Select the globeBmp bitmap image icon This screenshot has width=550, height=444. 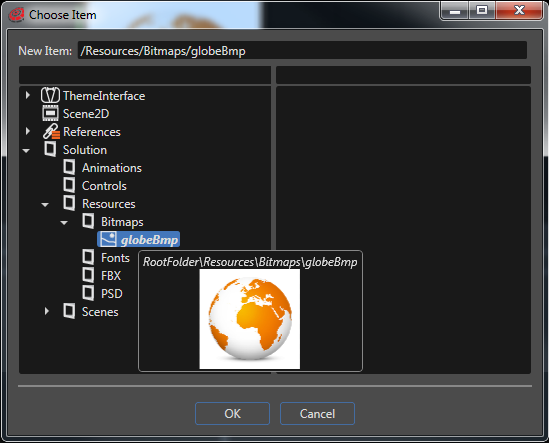[x=107, y=239]
